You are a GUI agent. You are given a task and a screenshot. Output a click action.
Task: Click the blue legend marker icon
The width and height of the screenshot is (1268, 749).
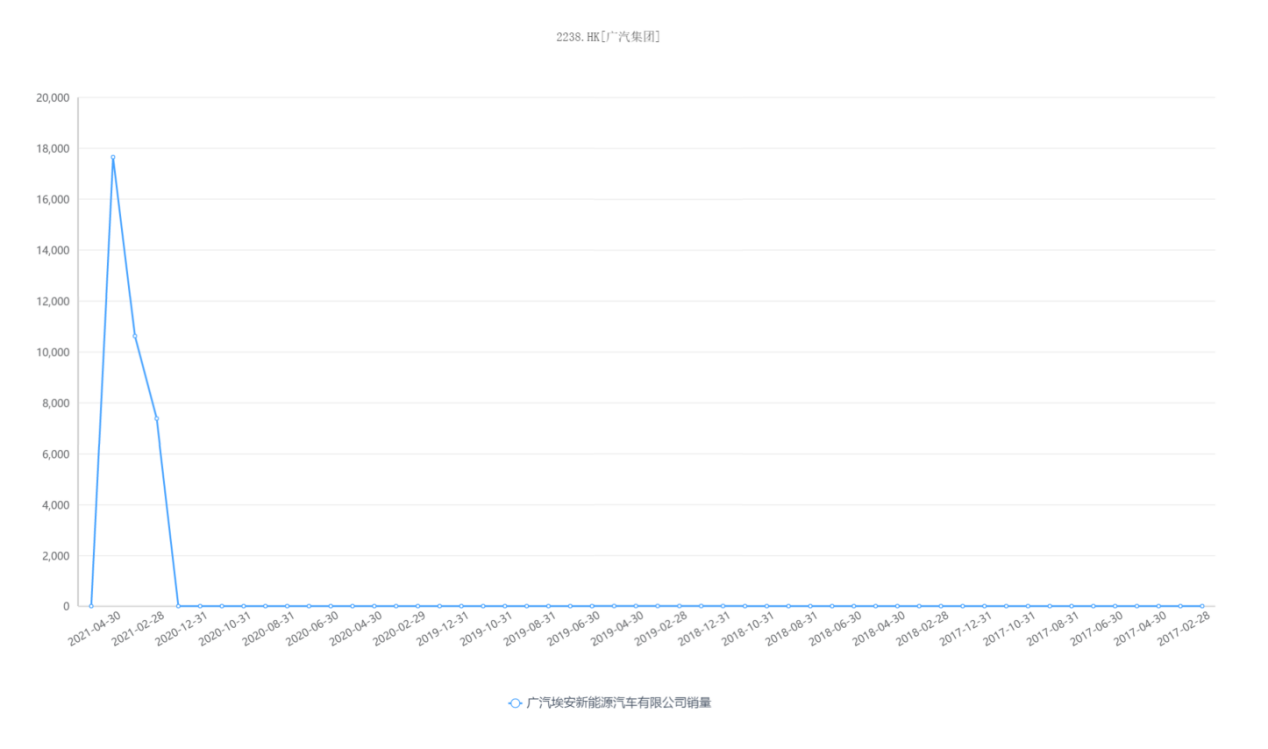514,703
